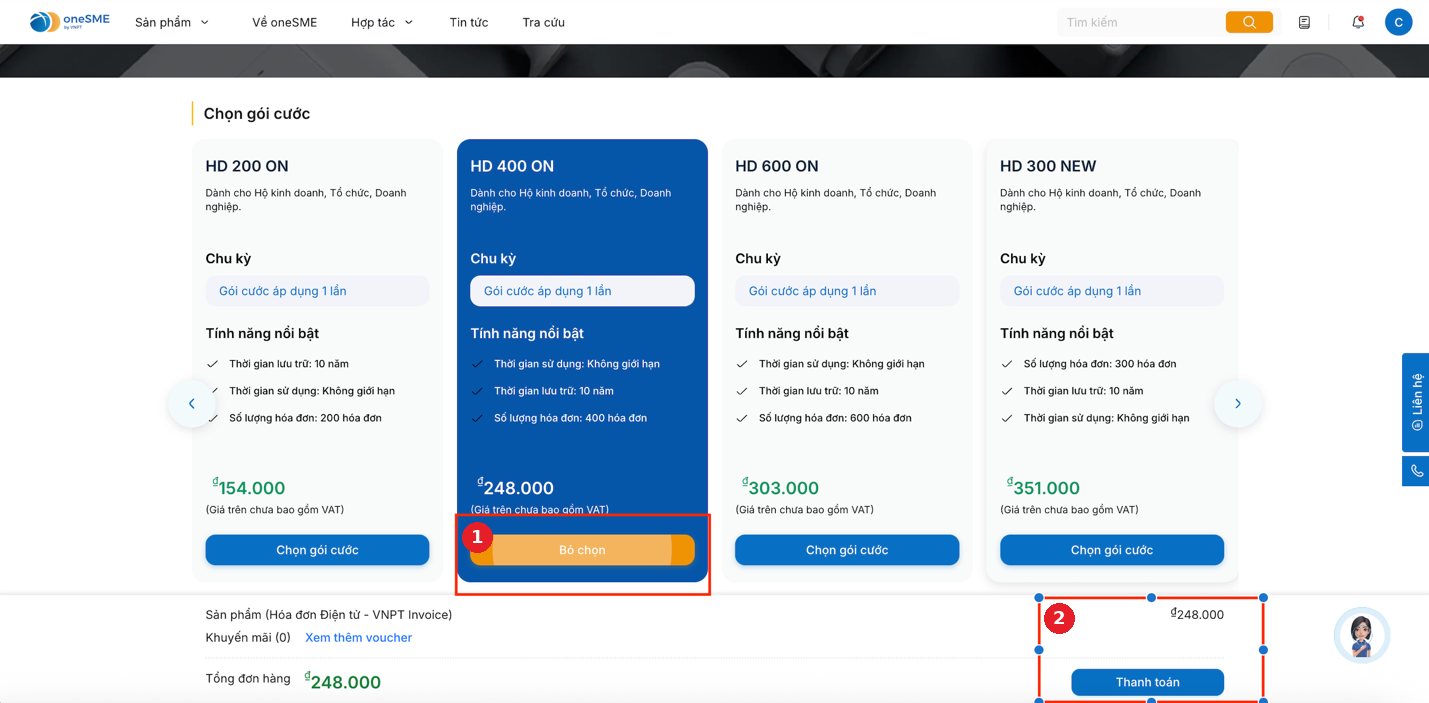Open the Chu kỳ selector for HD 600 ON
The image size is (1429, 703).
click(847, 291)
